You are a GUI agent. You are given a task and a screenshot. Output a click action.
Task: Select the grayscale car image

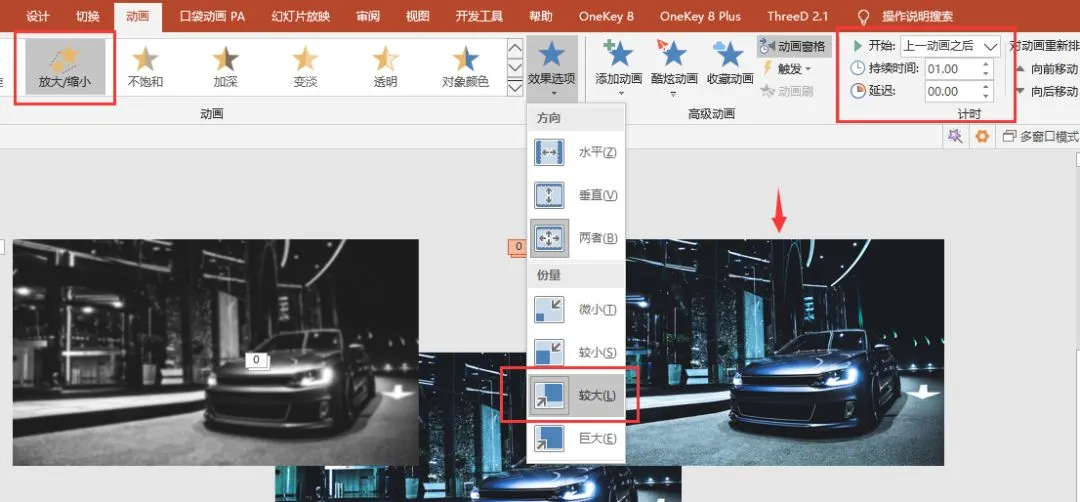(216, 353)
